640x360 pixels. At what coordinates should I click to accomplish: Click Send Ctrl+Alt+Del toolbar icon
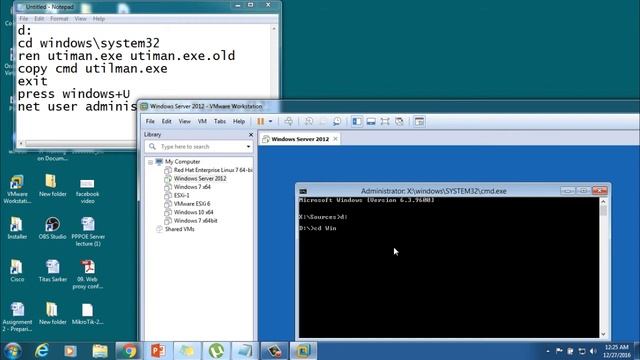point(289,121)
